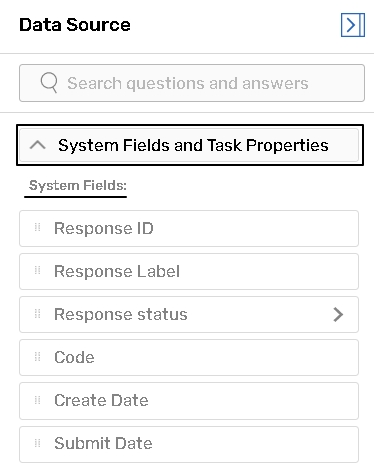Select the Response ID field
Screen dimensions: 374x476
[x=189, y=228]
